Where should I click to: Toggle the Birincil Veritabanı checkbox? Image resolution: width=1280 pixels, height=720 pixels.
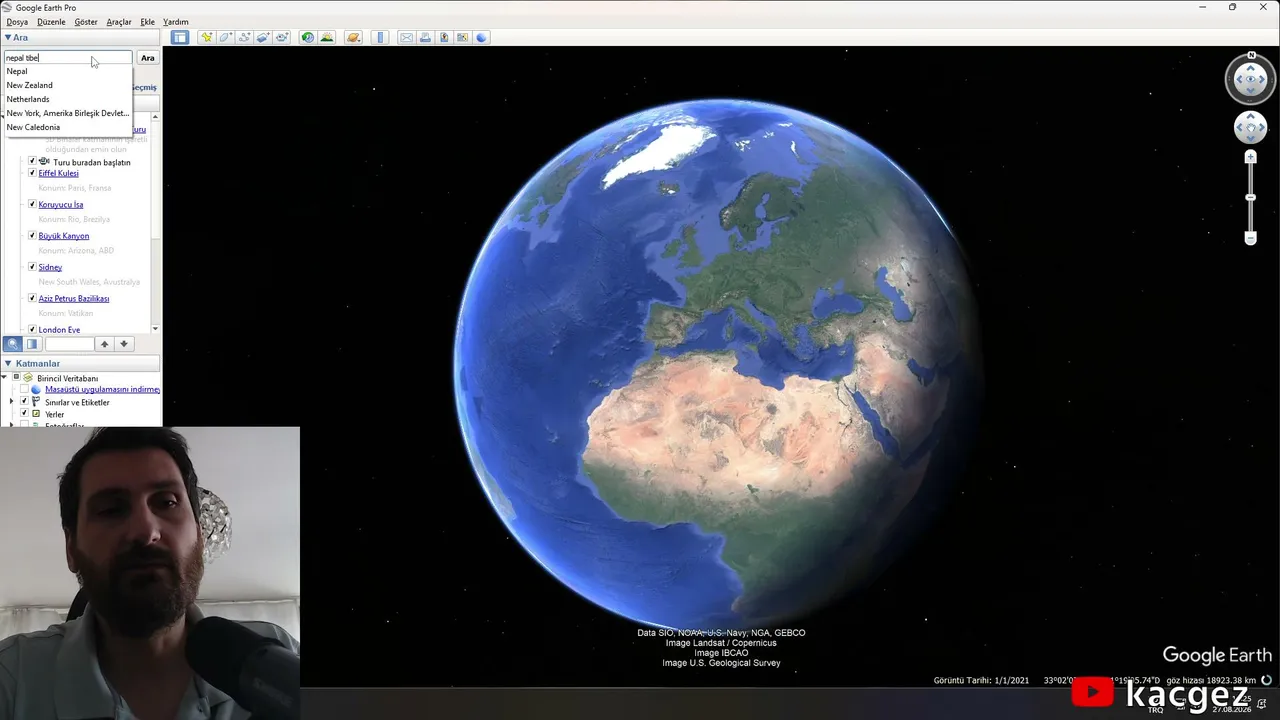[16, 378]
